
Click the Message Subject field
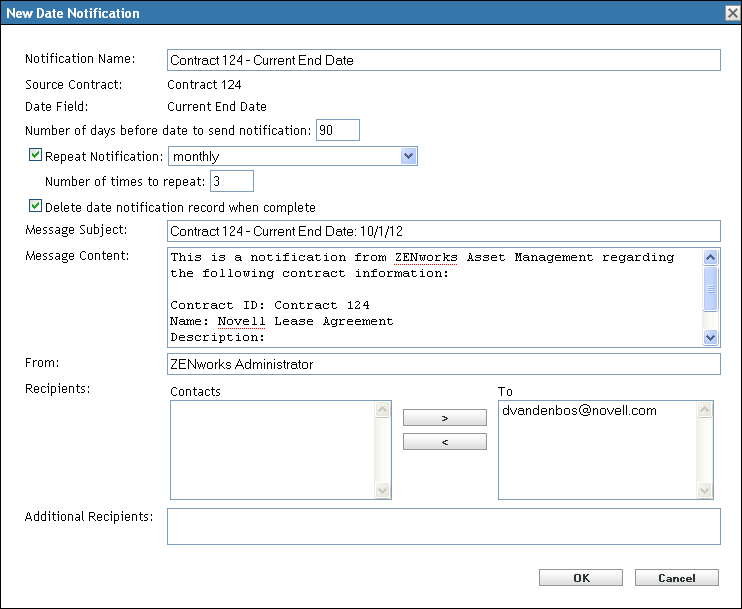click(x=444, y=232)
